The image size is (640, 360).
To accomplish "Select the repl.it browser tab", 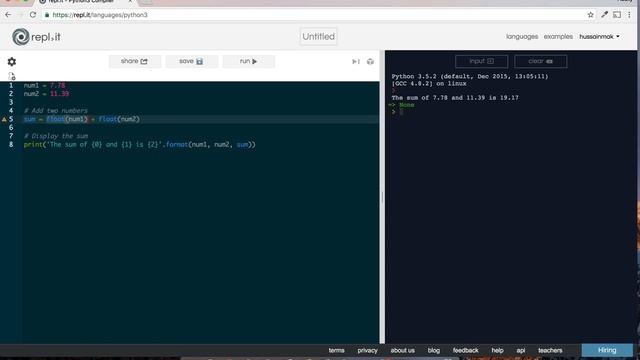I will (x=86, y=2).
